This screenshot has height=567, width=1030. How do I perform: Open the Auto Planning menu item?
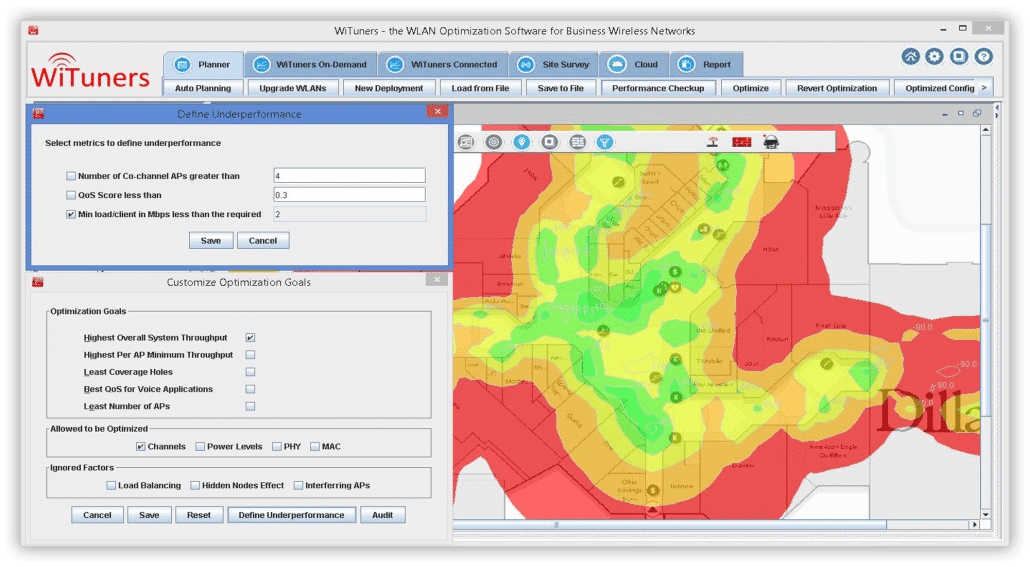point(203,88)
